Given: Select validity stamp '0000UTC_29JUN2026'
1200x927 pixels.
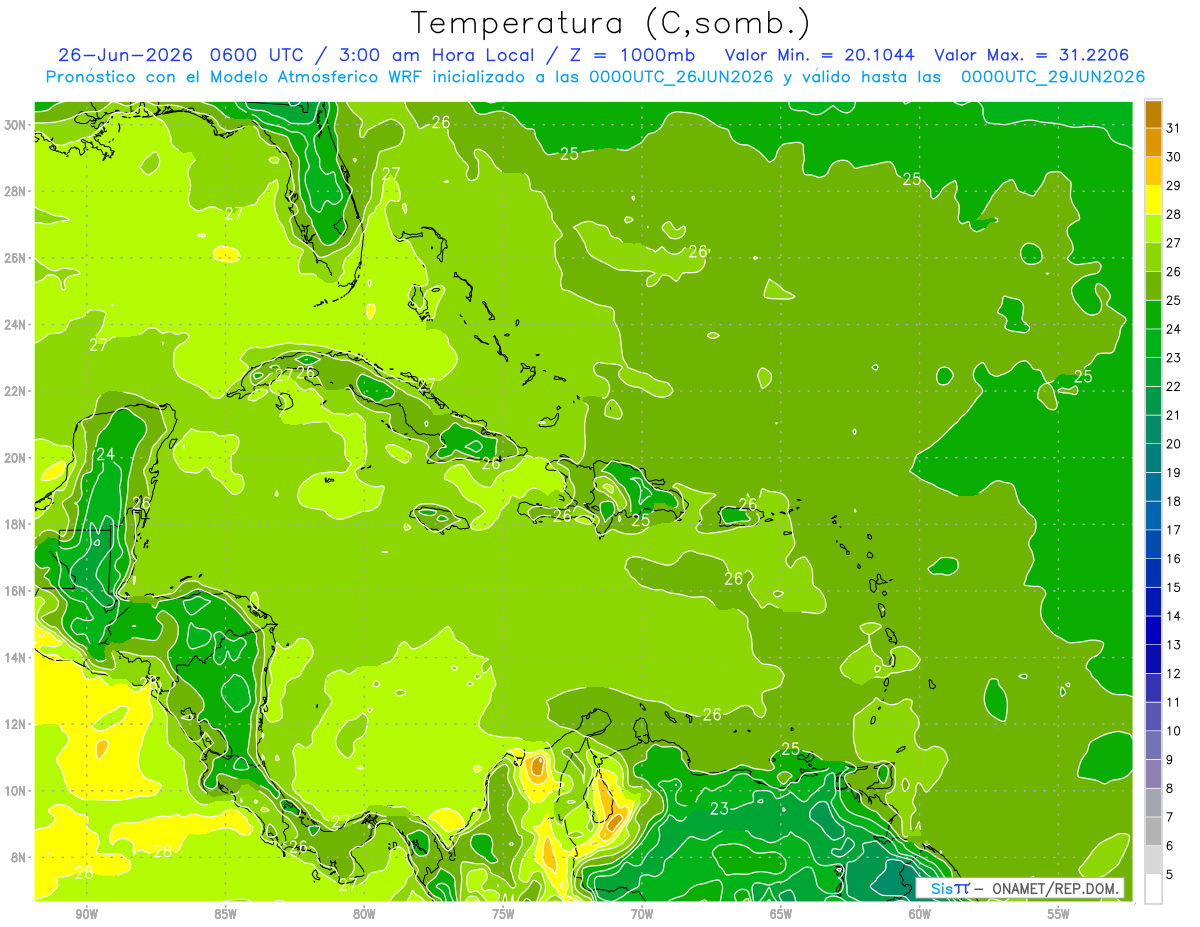Looking at the screenshot, I should (1053, 77).
